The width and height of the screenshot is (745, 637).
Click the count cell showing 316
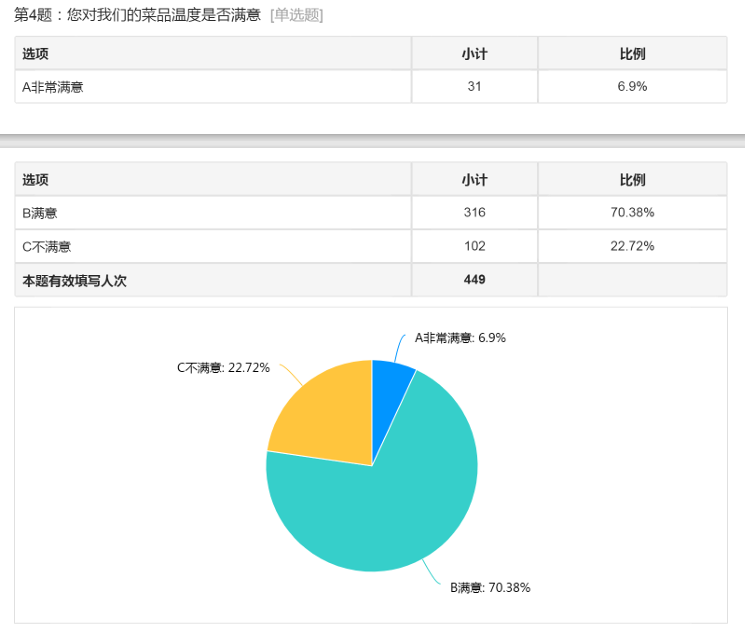[x=474, y=213]
